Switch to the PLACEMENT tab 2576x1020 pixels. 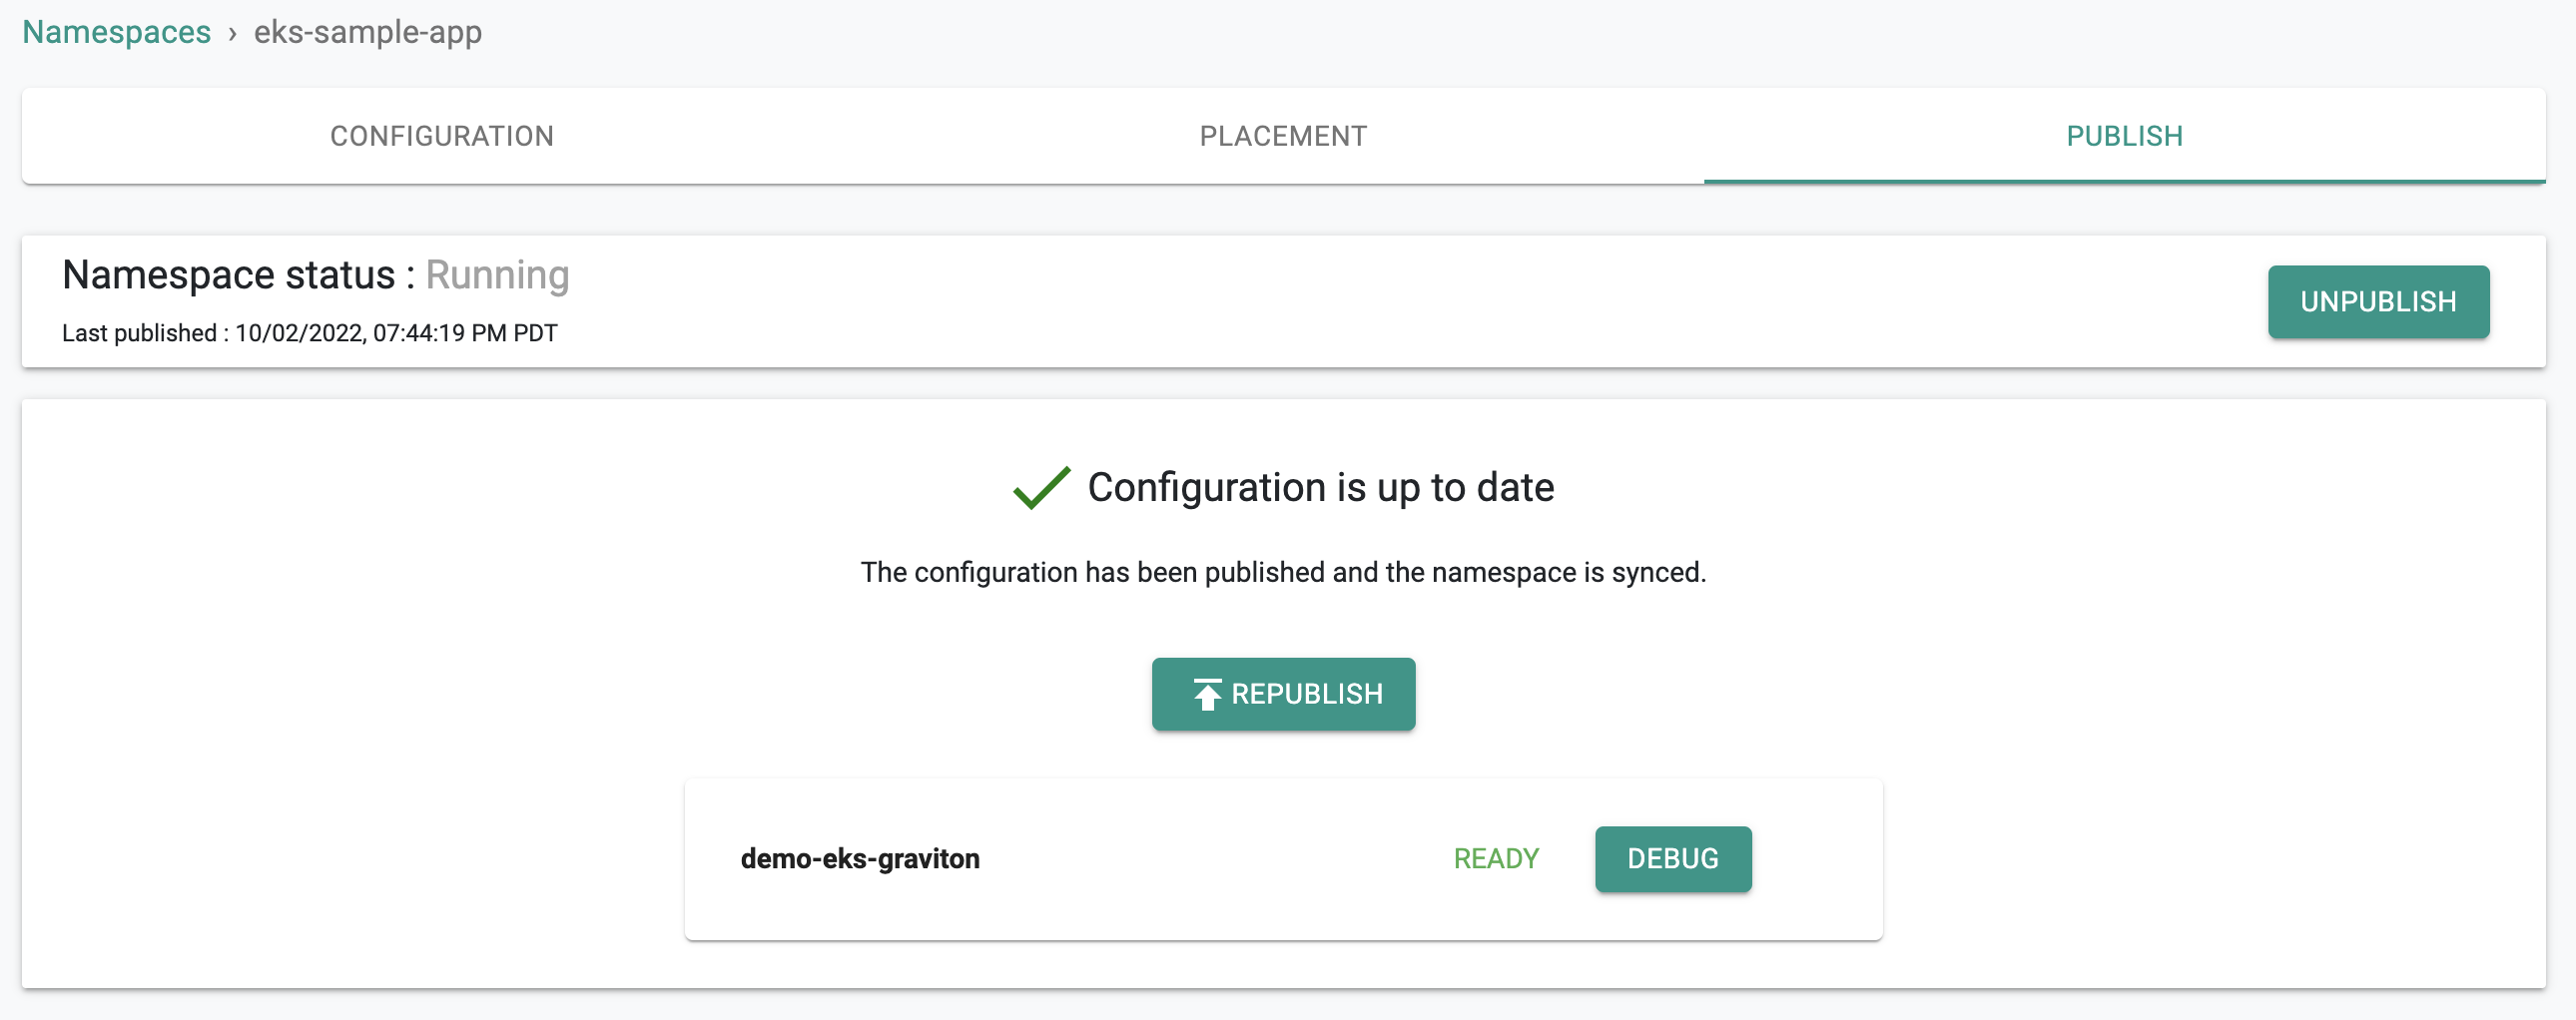[1283, 136]
